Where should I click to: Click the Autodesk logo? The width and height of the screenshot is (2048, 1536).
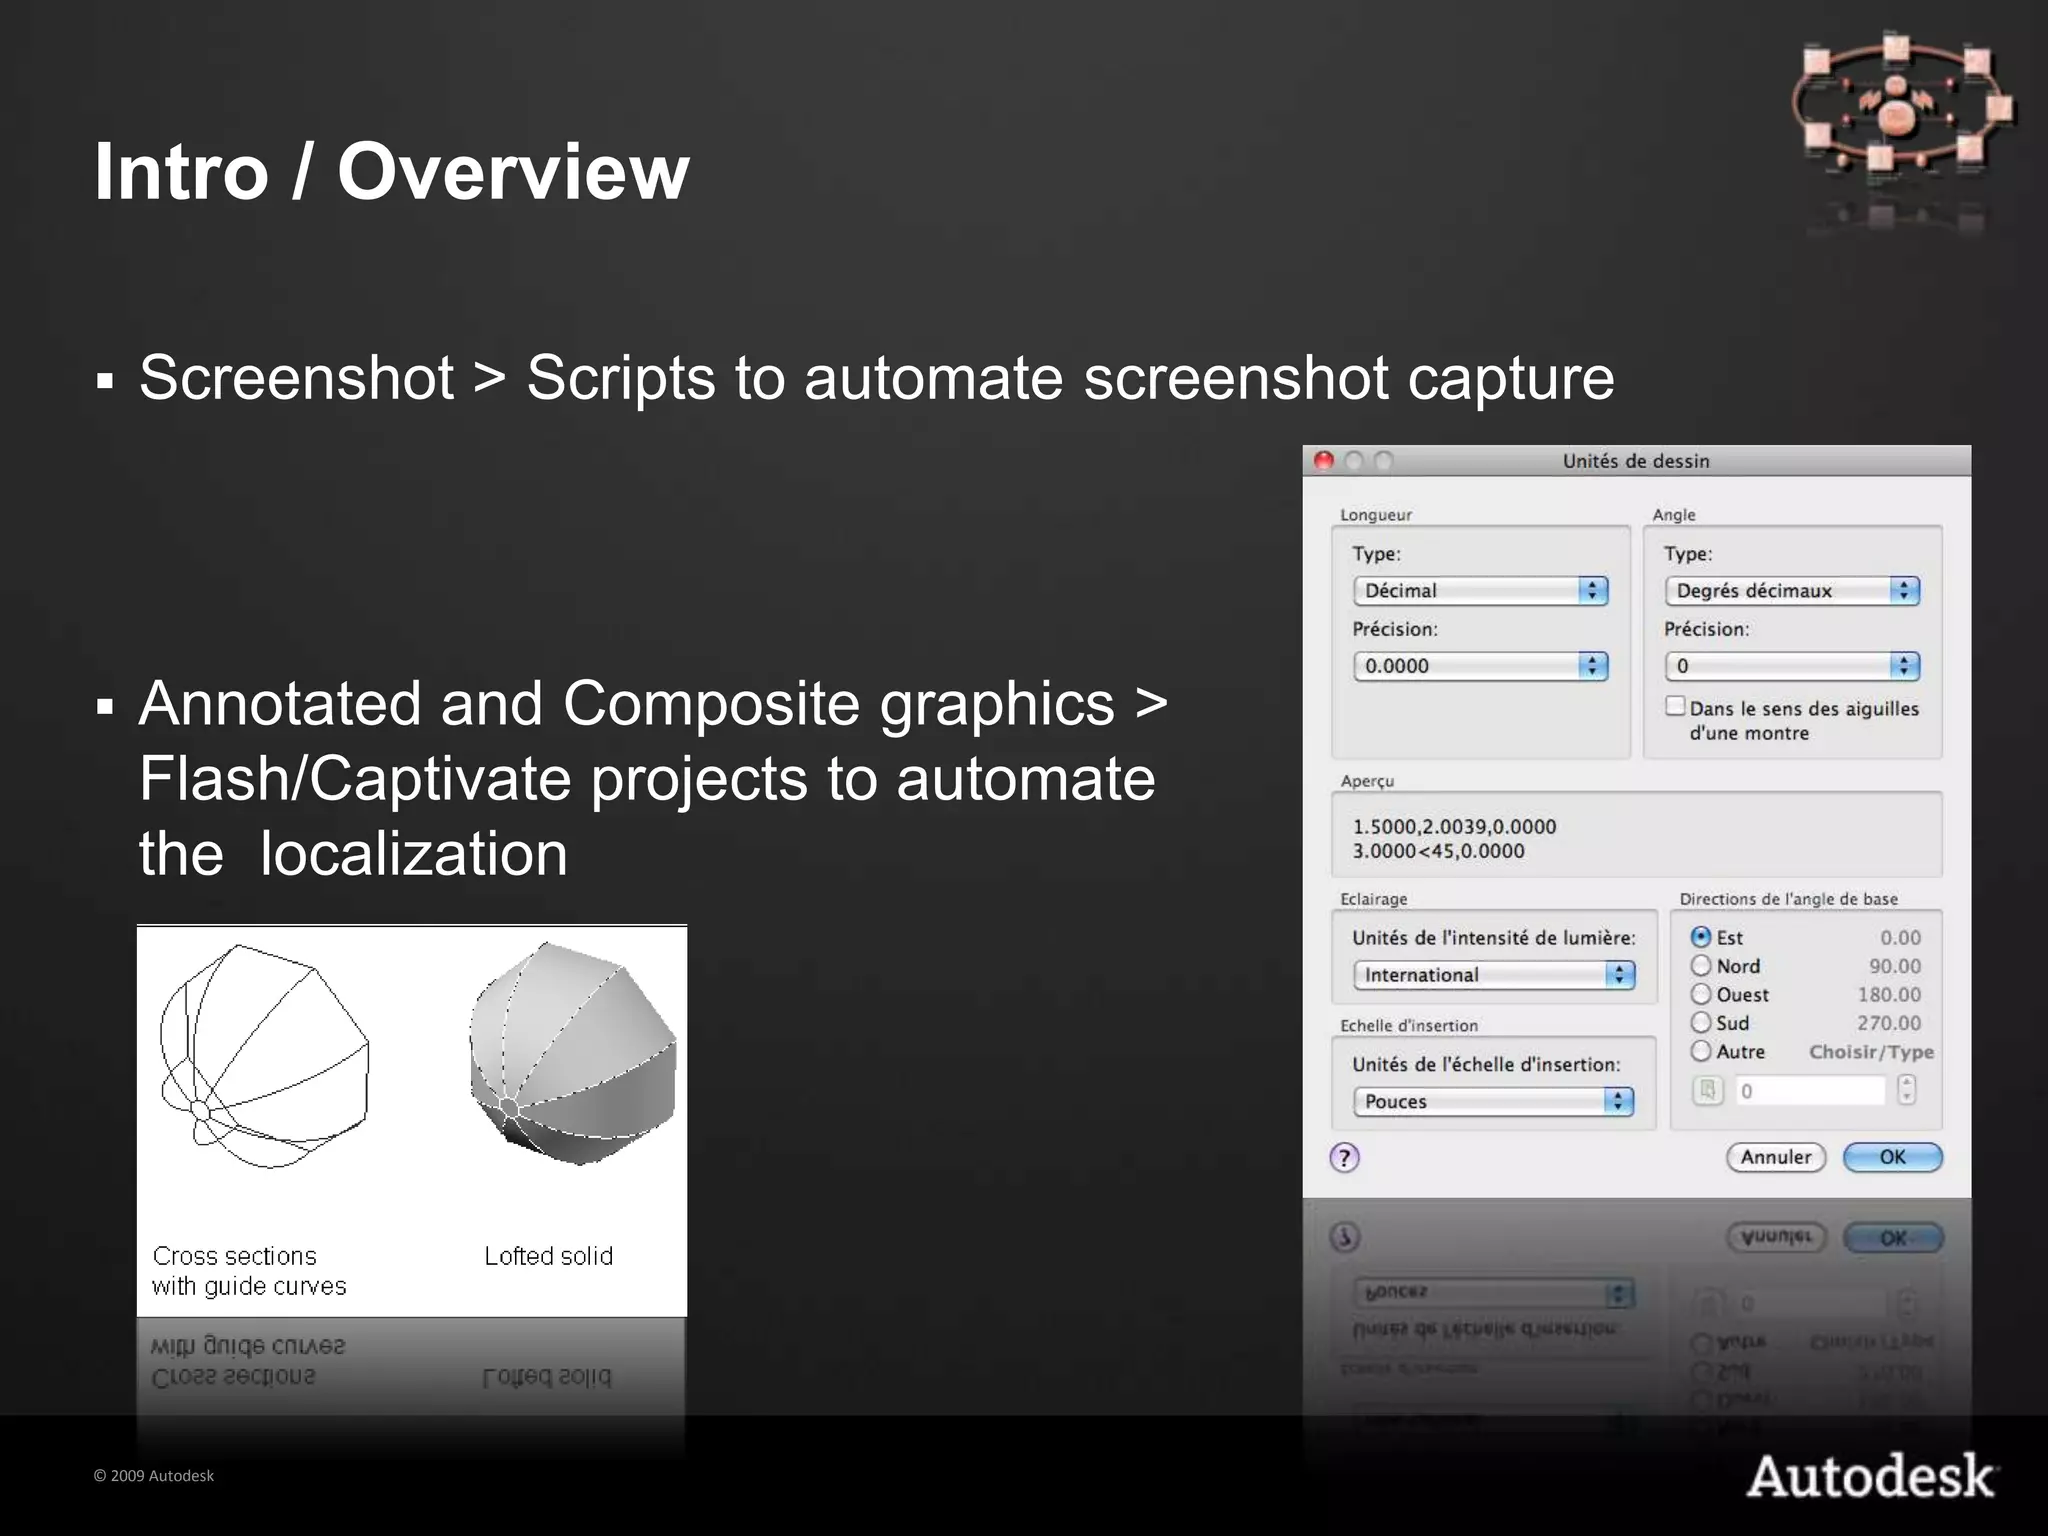[1871, 1477]
